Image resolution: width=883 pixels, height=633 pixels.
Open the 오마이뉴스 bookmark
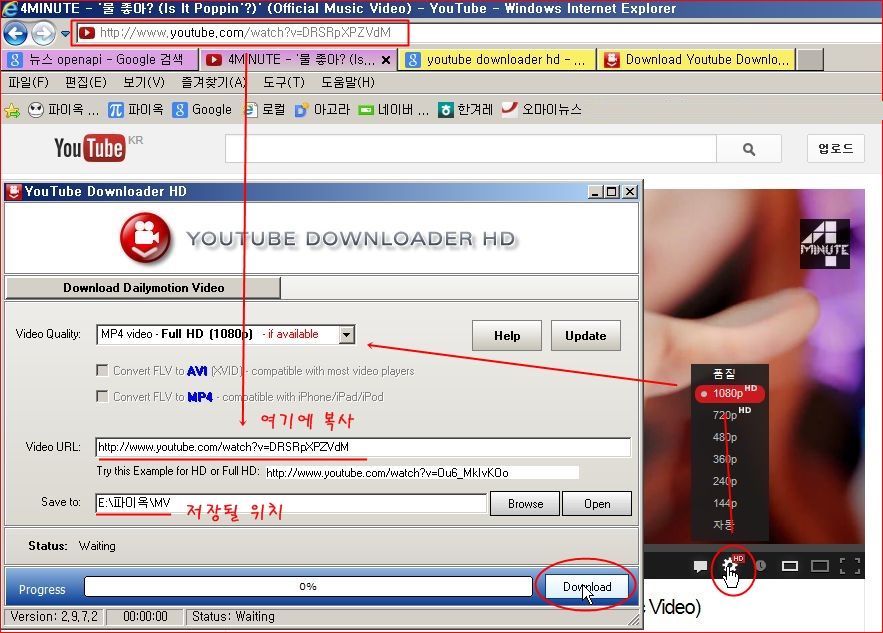541,110
